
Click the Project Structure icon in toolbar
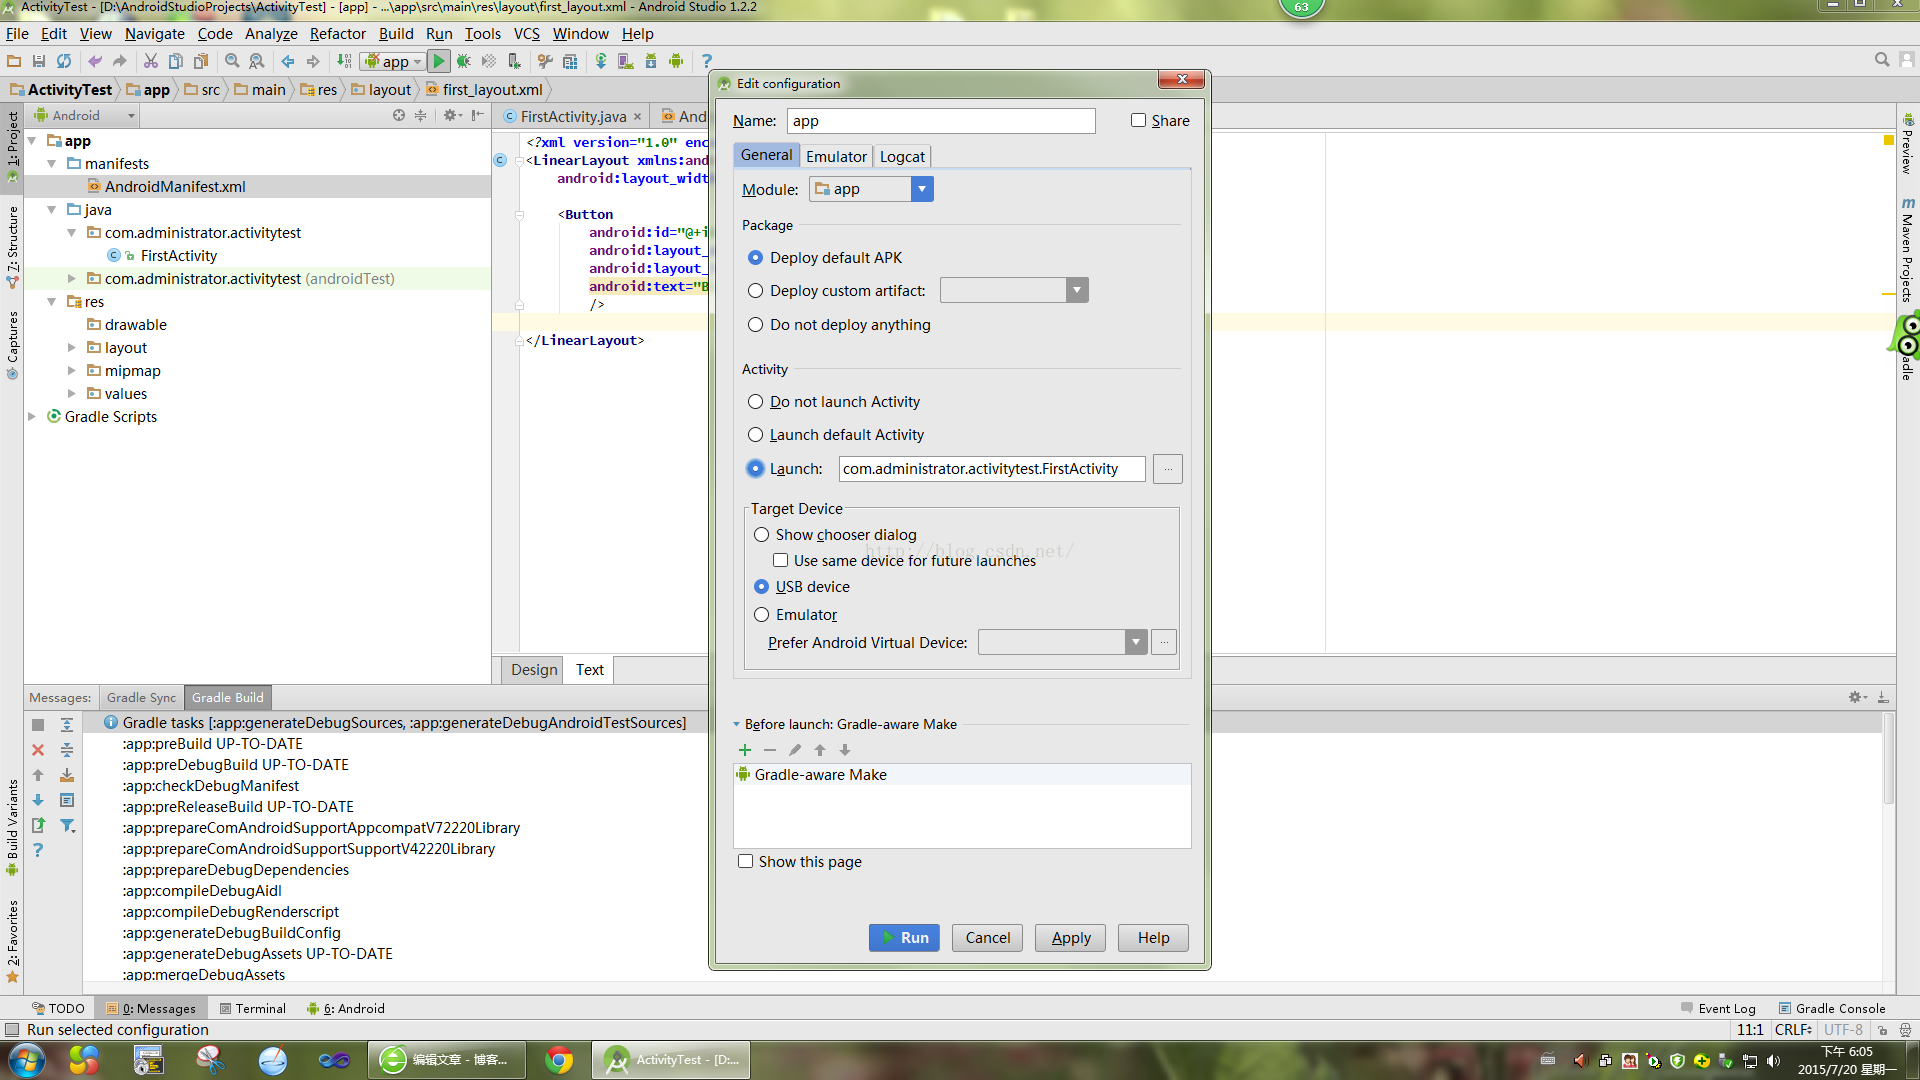tap(570, 61)
